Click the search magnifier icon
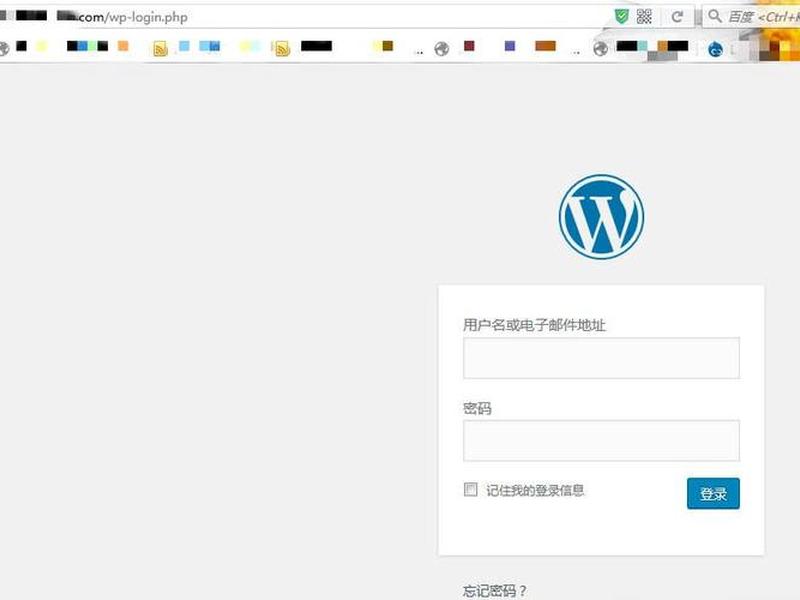This screenshot has width=800, height=600. pos(715,16)
